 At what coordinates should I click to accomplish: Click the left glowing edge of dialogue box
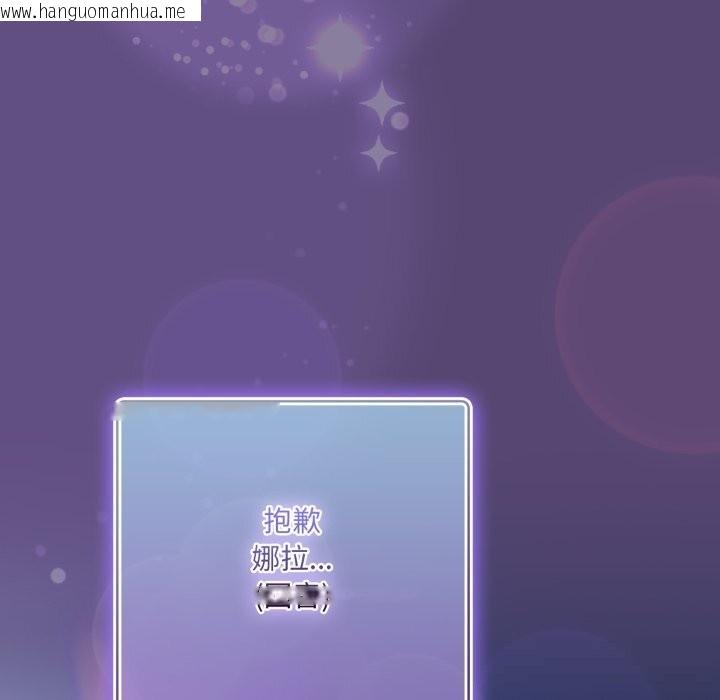click(x=118, y=550)
